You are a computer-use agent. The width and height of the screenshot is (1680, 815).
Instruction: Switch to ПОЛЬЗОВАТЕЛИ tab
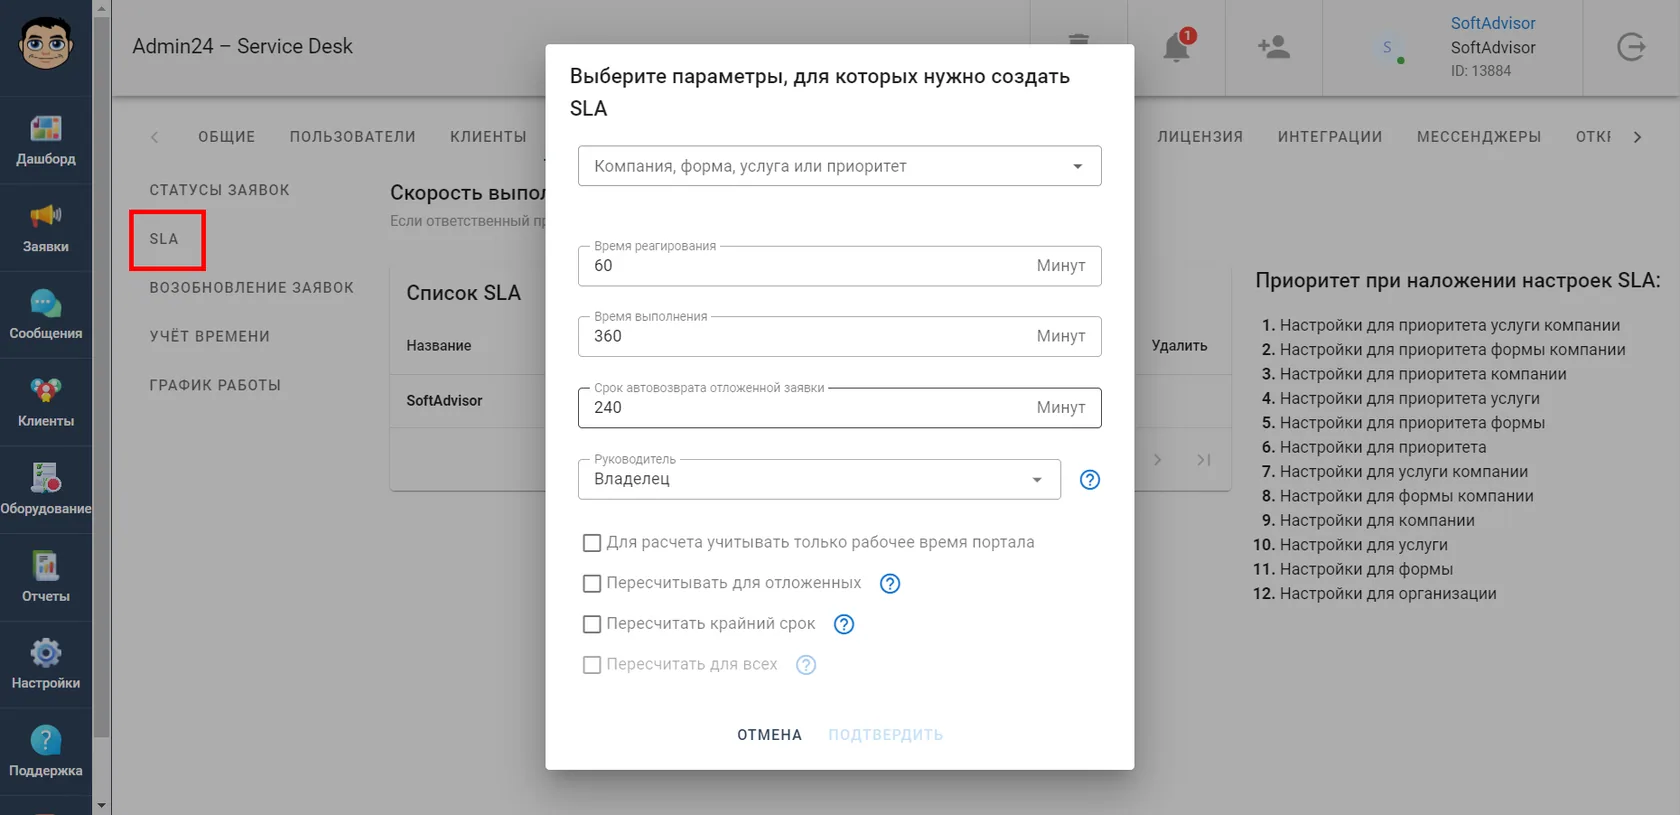[x=353, y=137]
